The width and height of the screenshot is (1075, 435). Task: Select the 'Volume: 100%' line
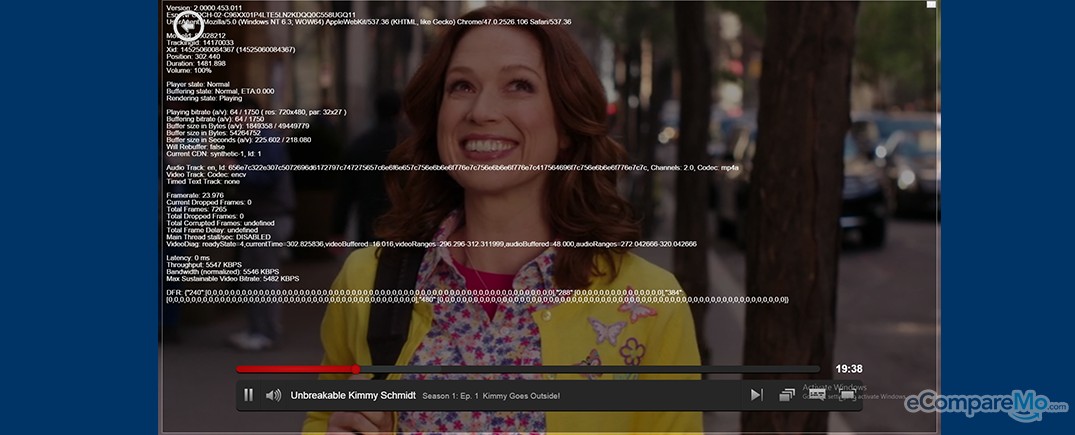click(x=189, y=70)
